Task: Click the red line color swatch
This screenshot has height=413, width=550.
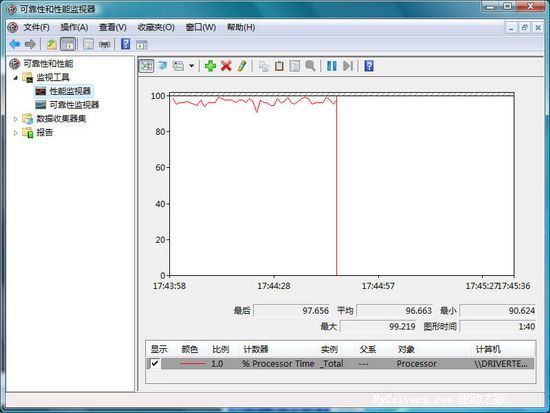Action: [x=193, y=364]
